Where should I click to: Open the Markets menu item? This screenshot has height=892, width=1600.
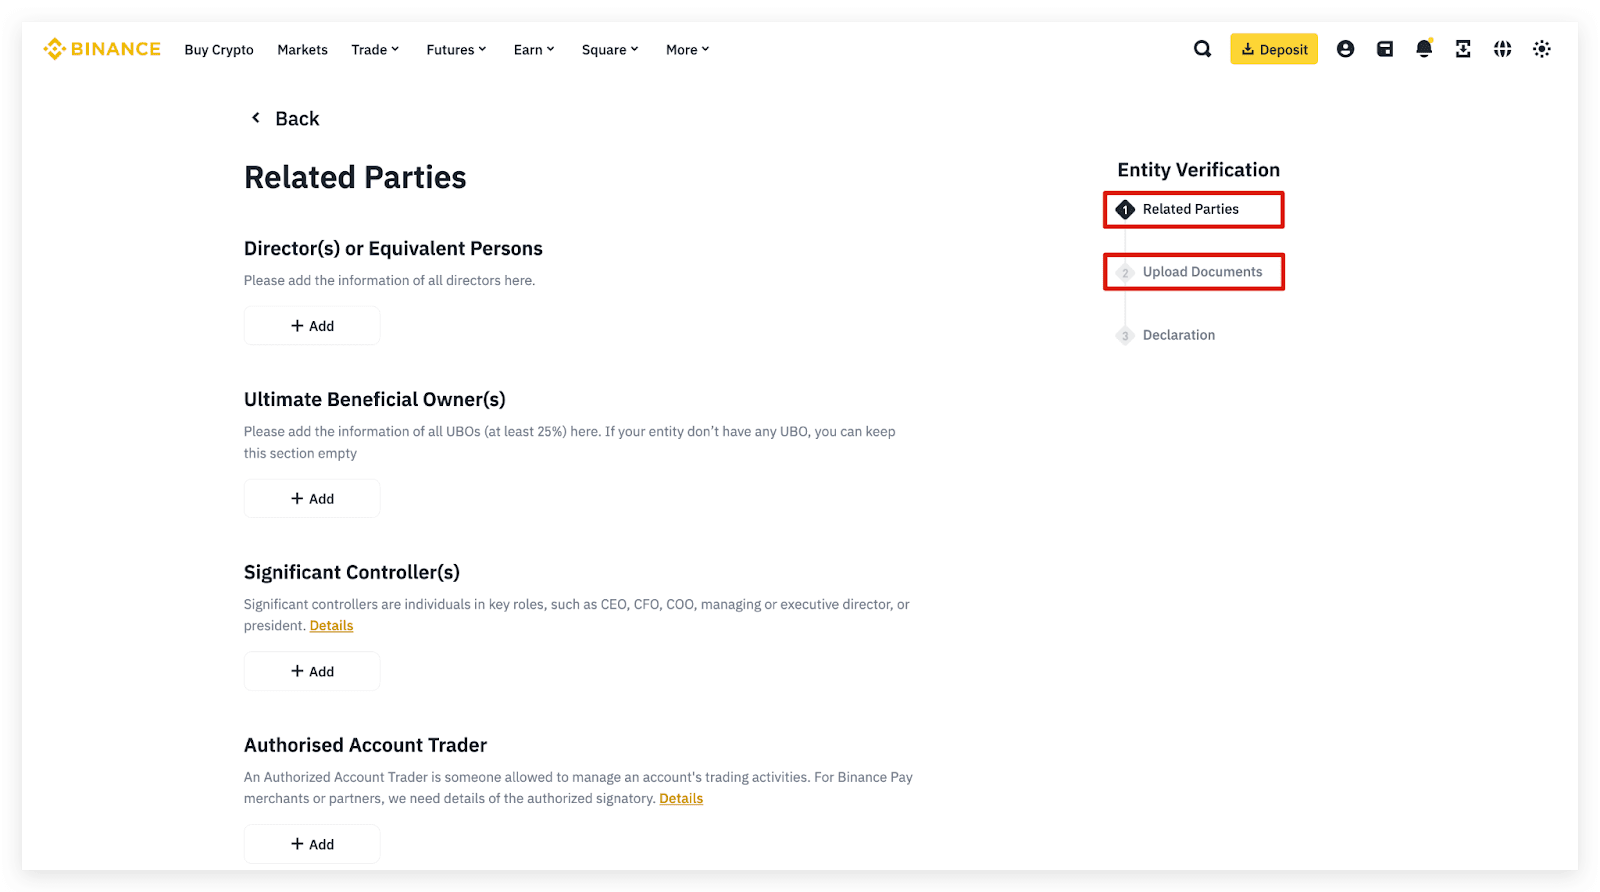tap(302, 50)
